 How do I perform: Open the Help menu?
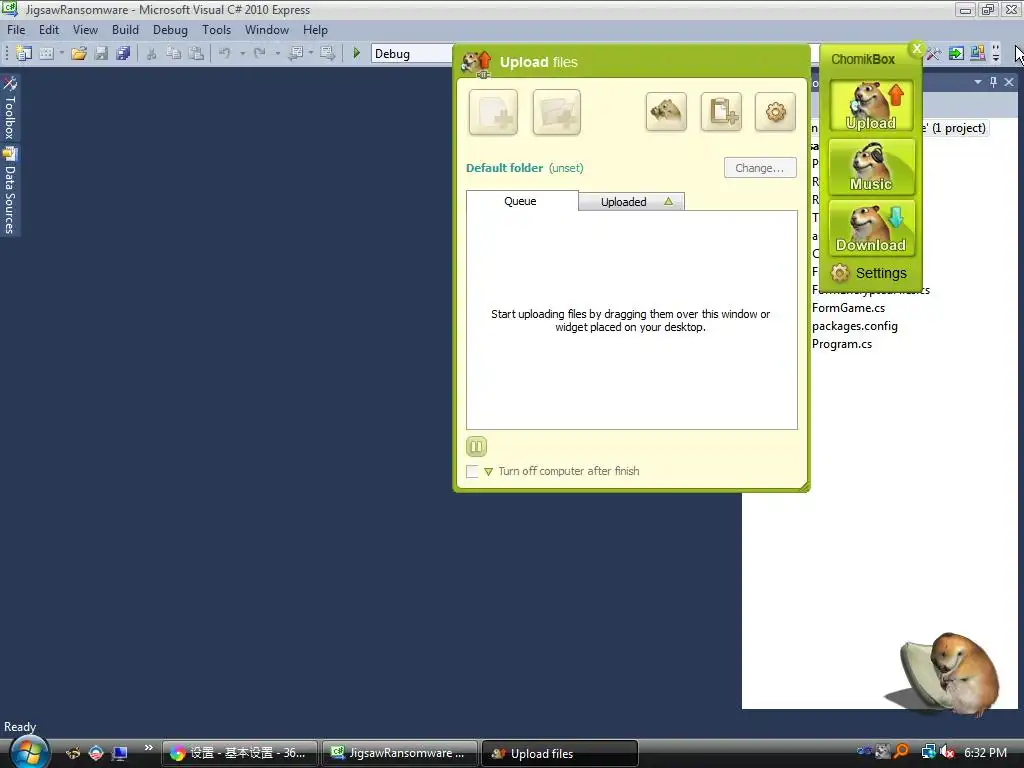click(315, 30)
